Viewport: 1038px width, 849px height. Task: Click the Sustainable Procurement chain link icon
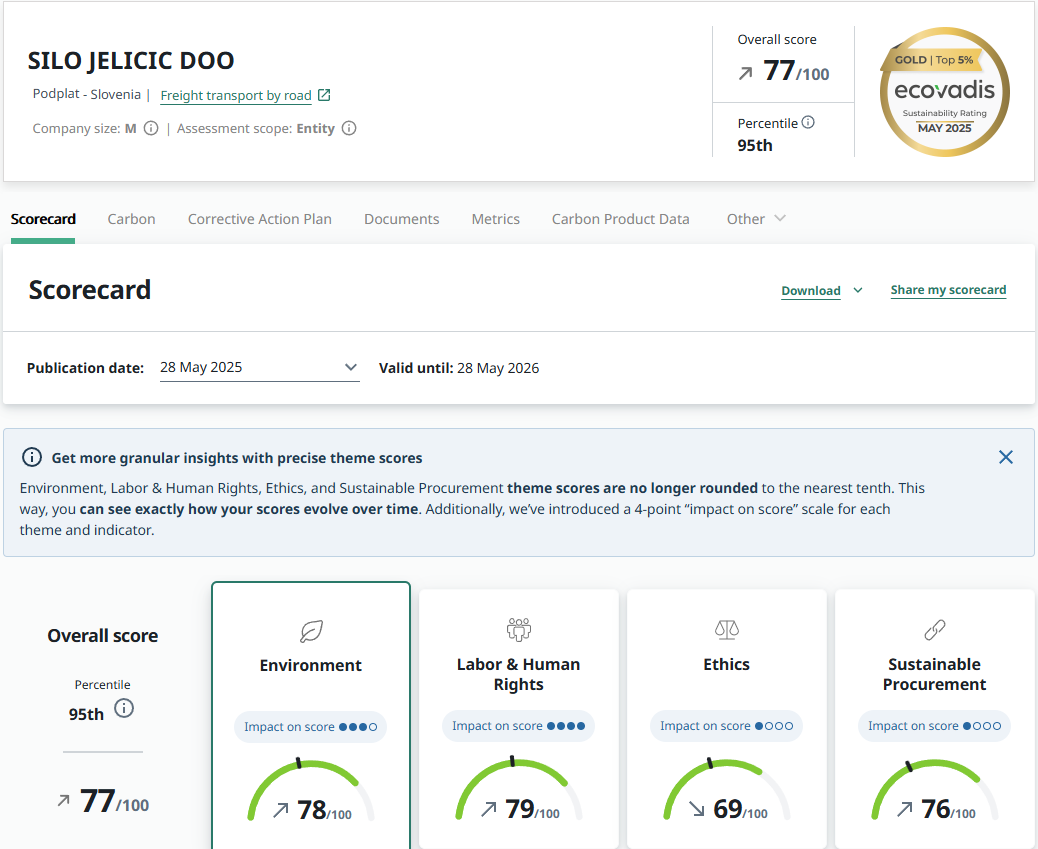click(x=935, y=630)
